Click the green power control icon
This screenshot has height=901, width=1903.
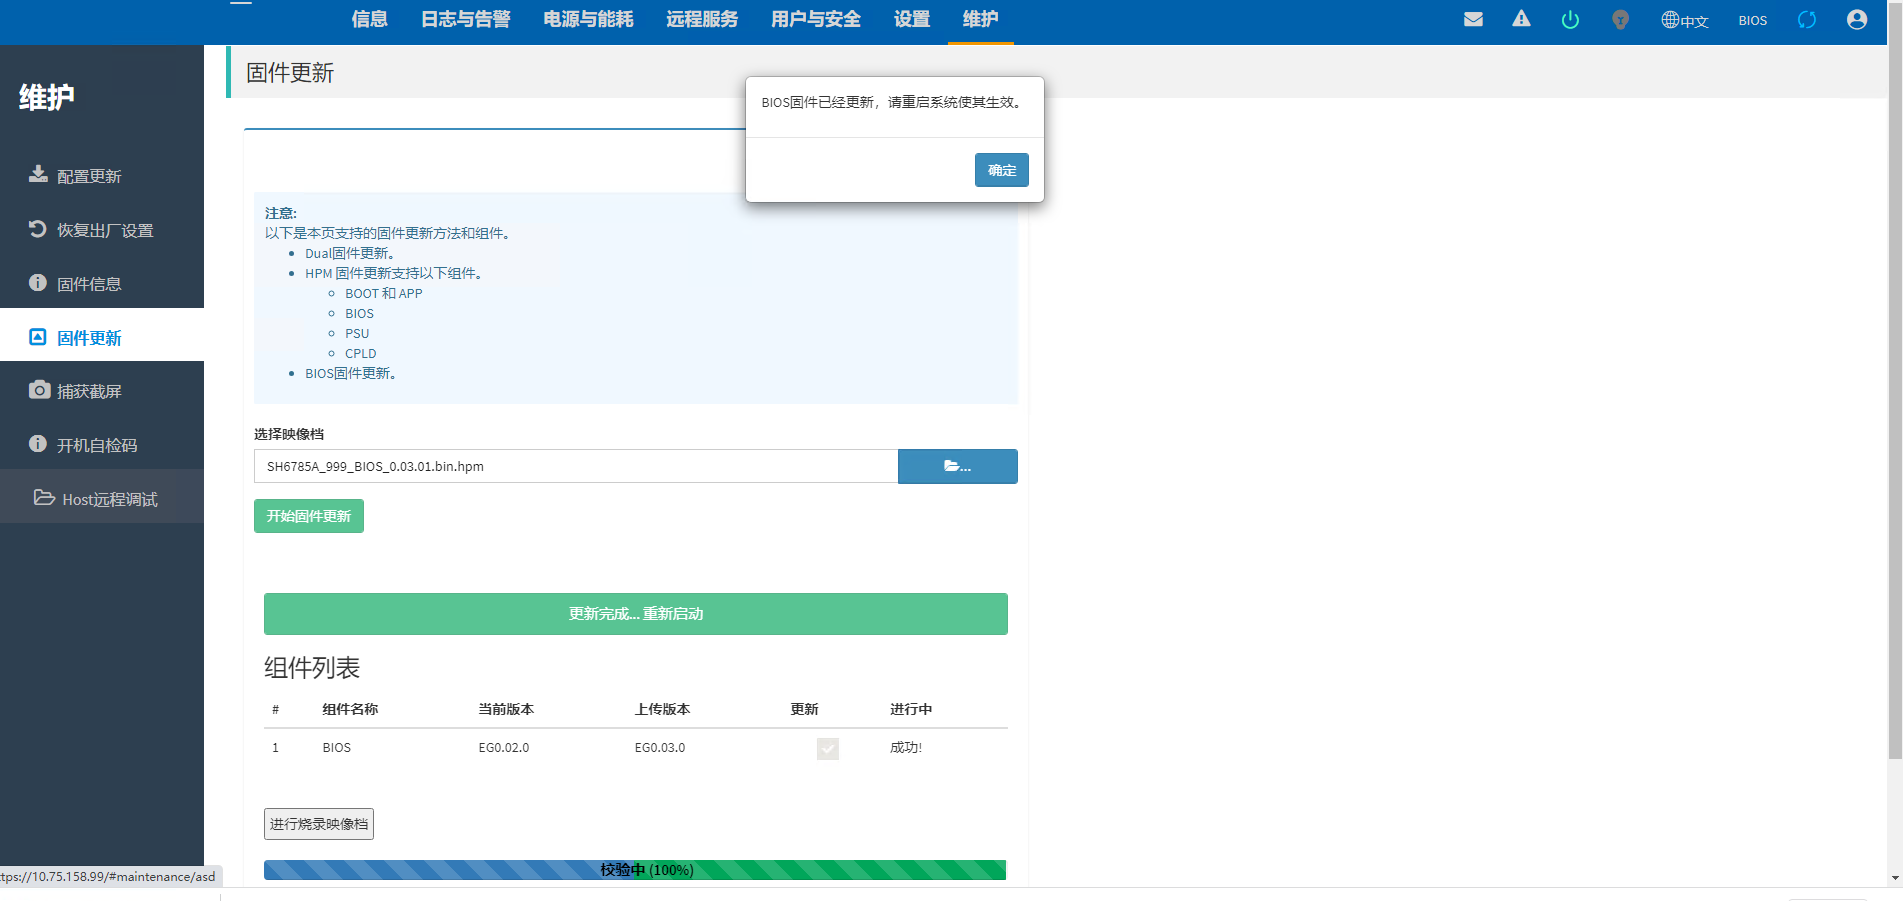1570,20
